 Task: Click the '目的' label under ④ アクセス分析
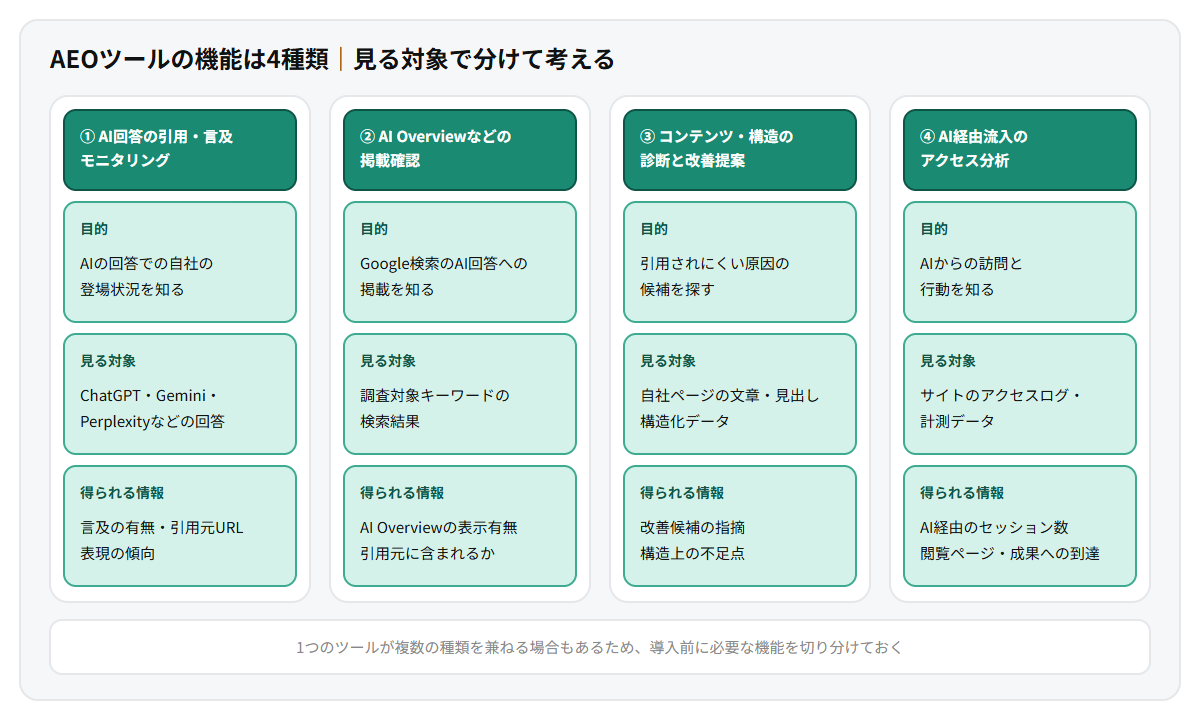pyautogui.click(x=934, y=229)
